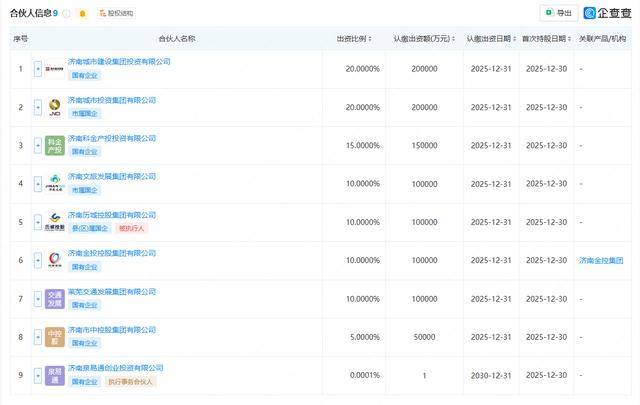The image size is (640, 405).
Task: Expand row 9 济南泉易通创业投资 plus toggle
Action: pyautogui.click(x=38, y=375)
